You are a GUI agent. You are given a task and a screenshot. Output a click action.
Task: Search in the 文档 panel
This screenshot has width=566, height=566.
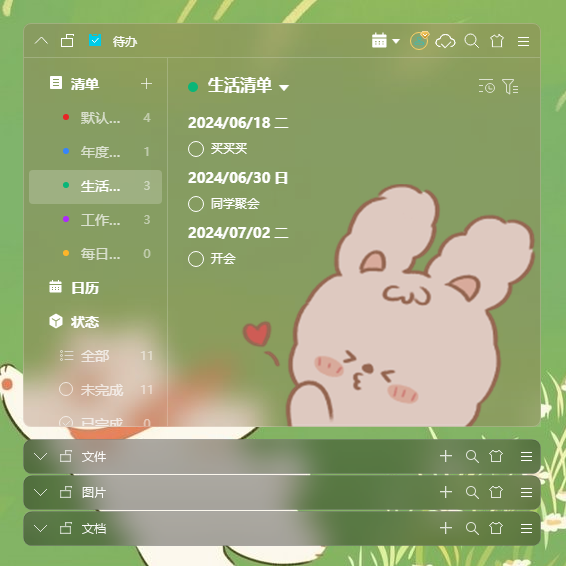[472, 529]
